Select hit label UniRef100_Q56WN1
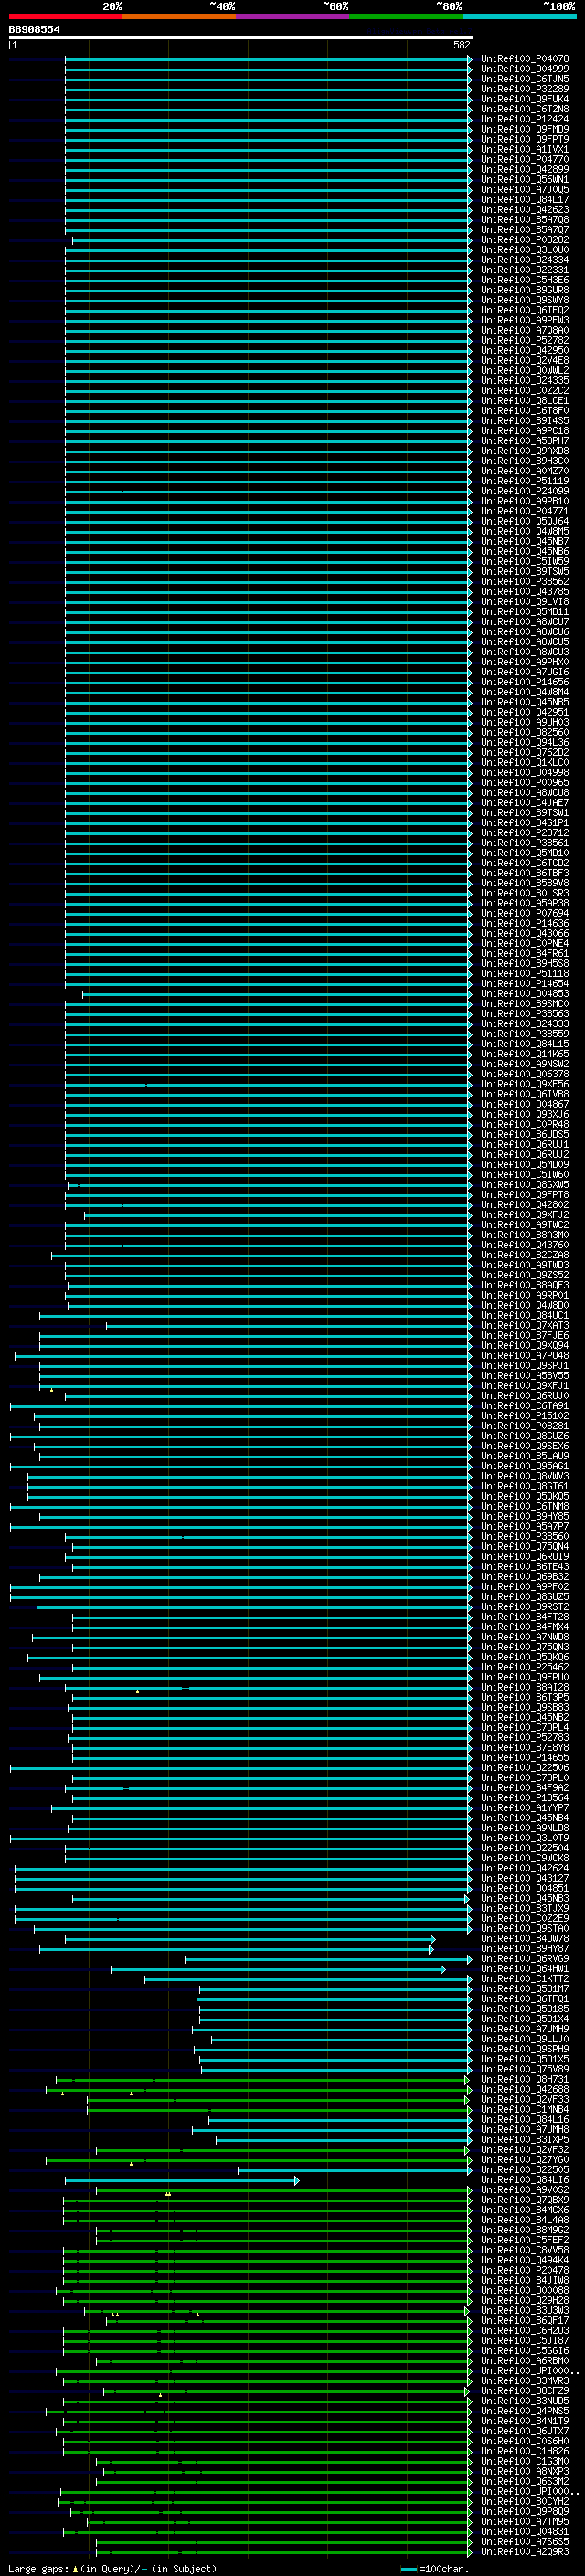The width and height of the screenshot is (585, 2576). 525,179
